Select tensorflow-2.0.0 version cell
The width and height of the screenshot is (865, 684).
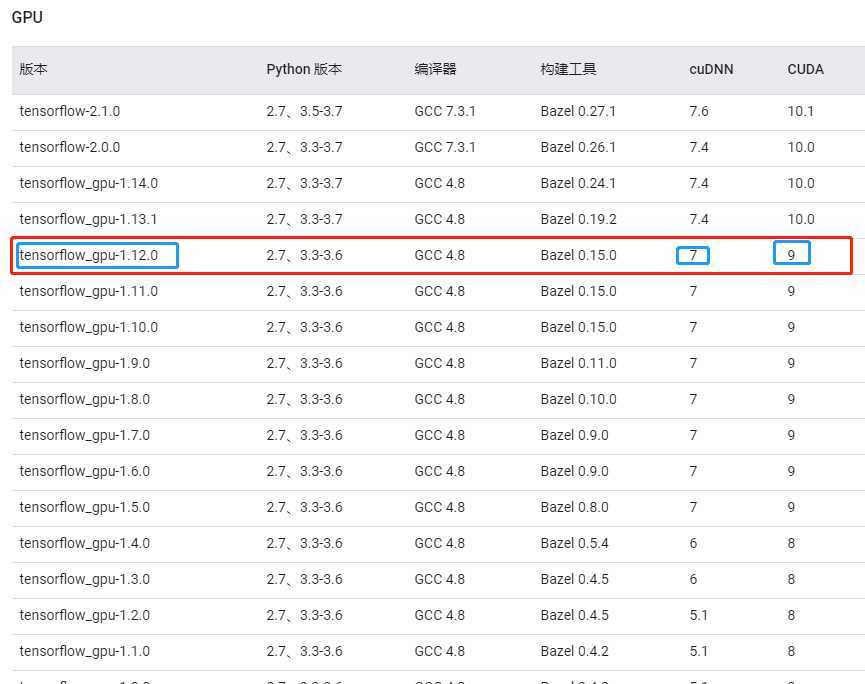(70, 147)
